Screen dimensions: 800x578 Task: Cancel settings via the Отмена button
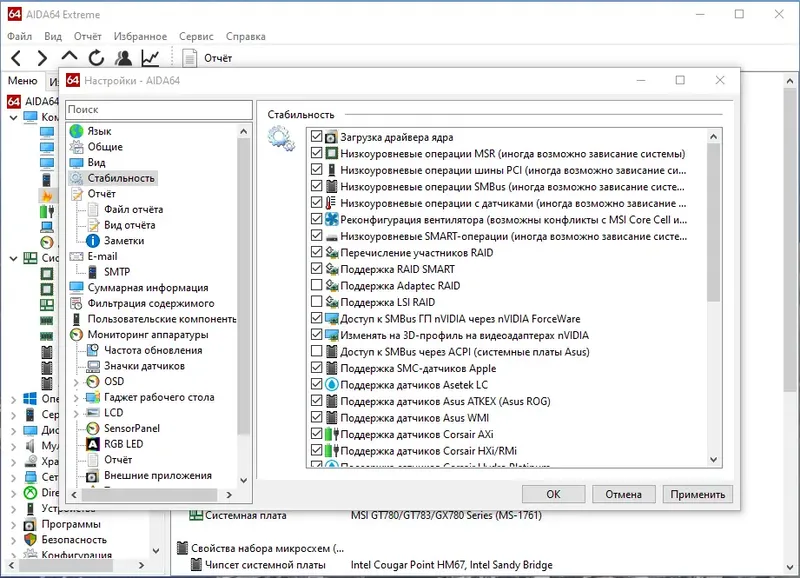[624, 493]
